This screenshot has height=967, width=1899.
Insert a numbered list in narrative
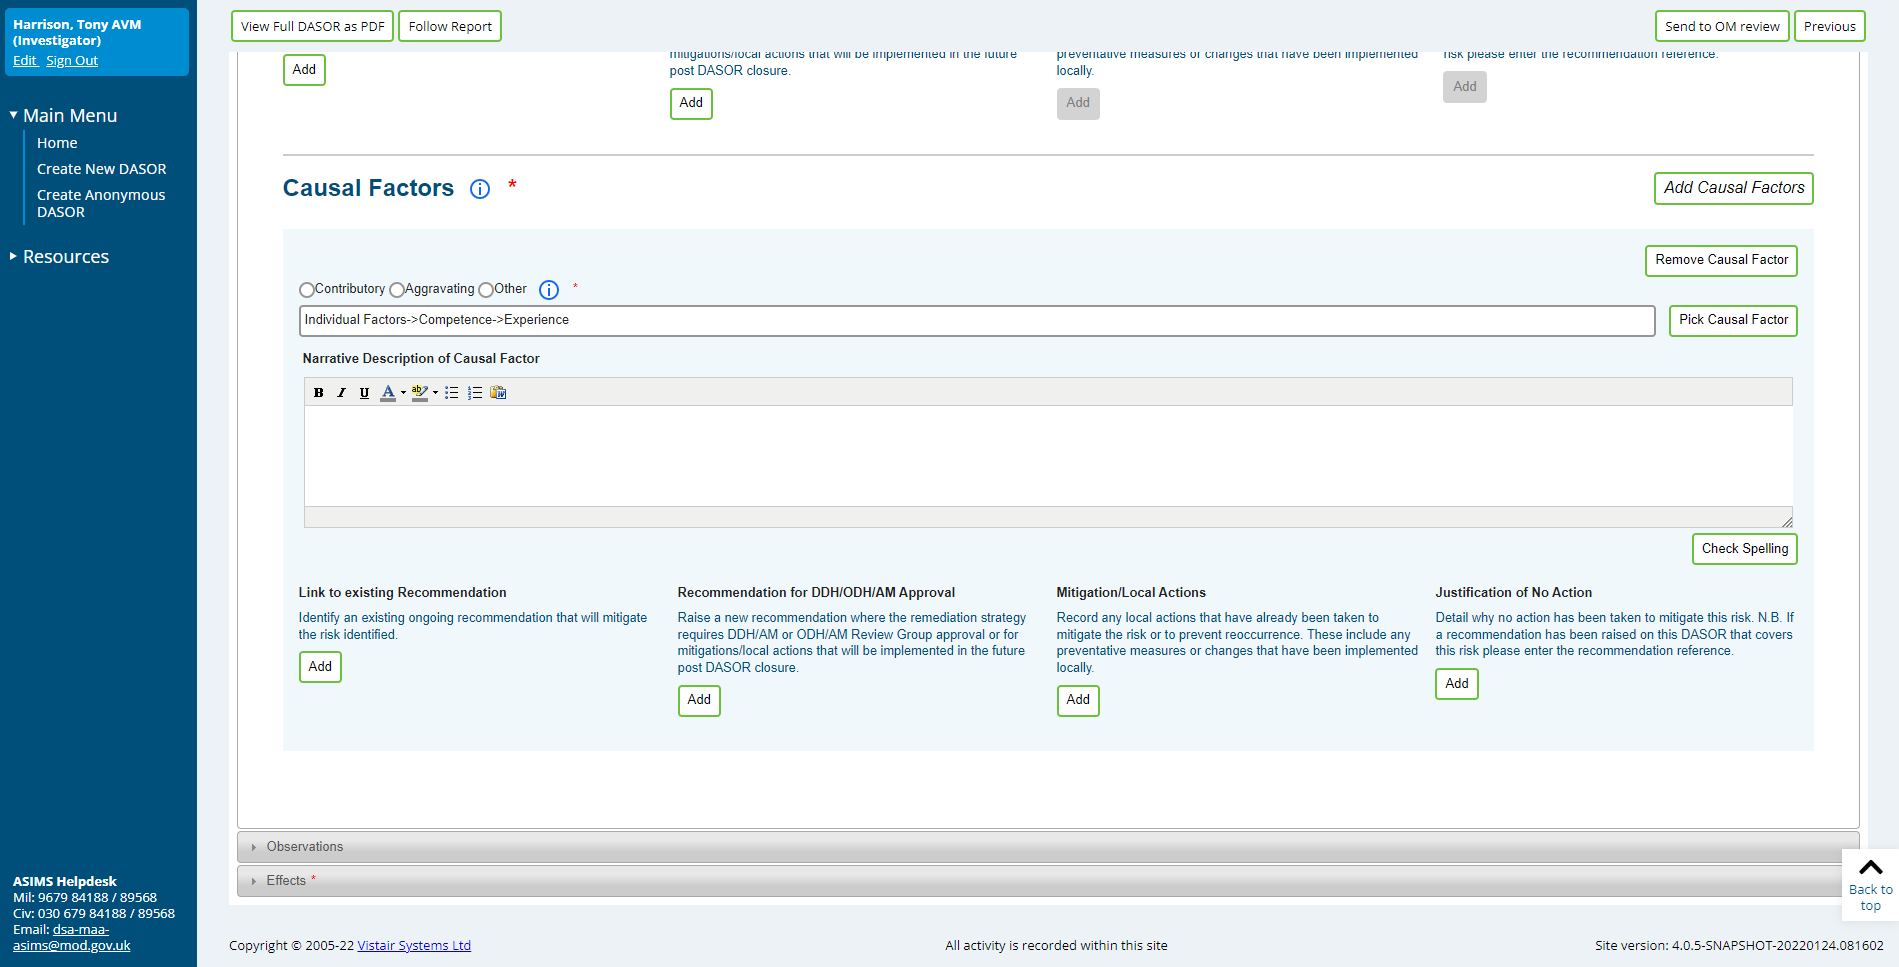point(475,393)
